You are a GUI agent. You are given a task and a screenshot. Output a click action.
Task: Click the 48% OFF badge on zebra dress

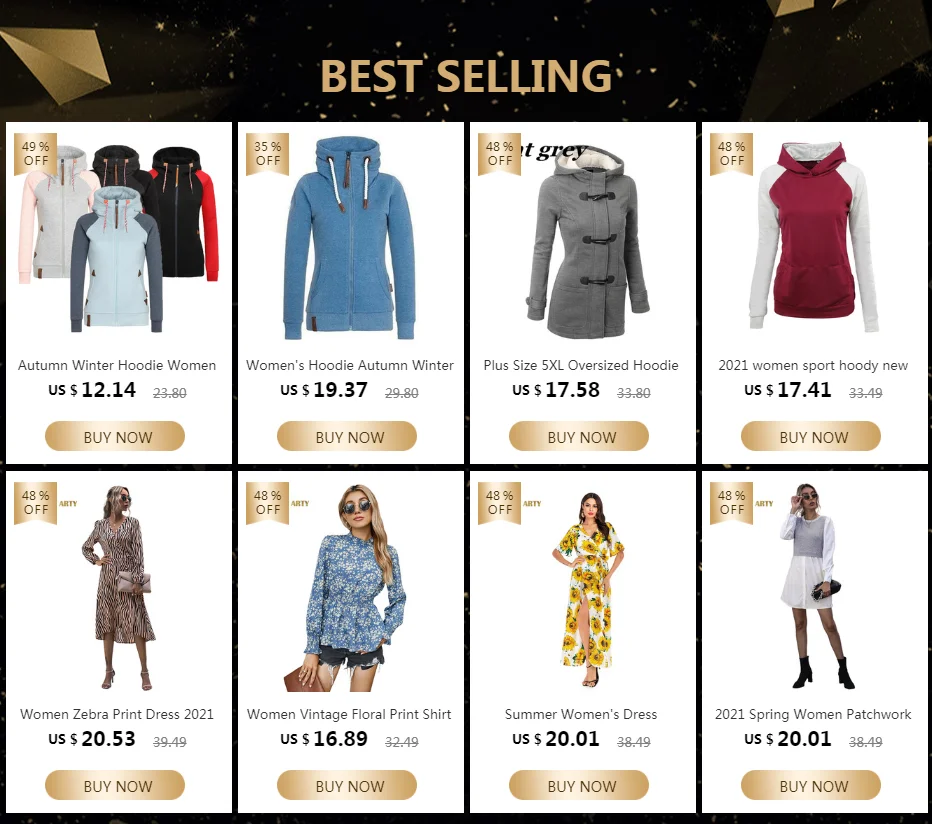[36, 503]
